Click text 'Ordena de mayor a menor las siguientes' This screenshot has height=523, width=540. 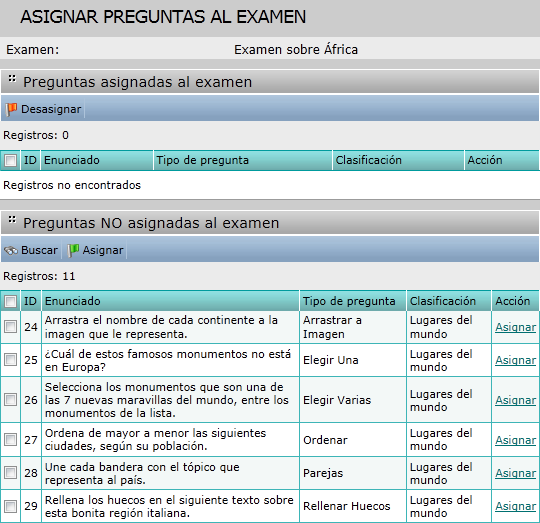(x=155, y=433)
